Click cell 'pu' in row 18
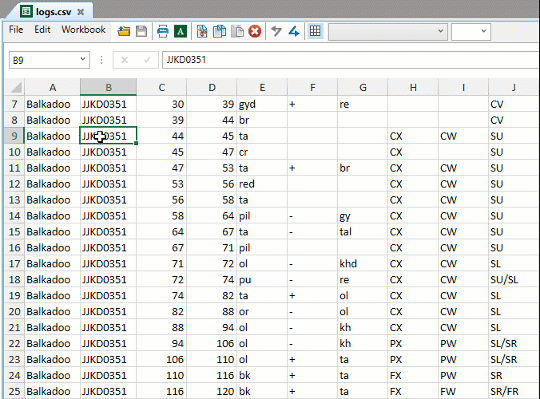The width and height of the screenshot is (540, 399). coord(262,280)
